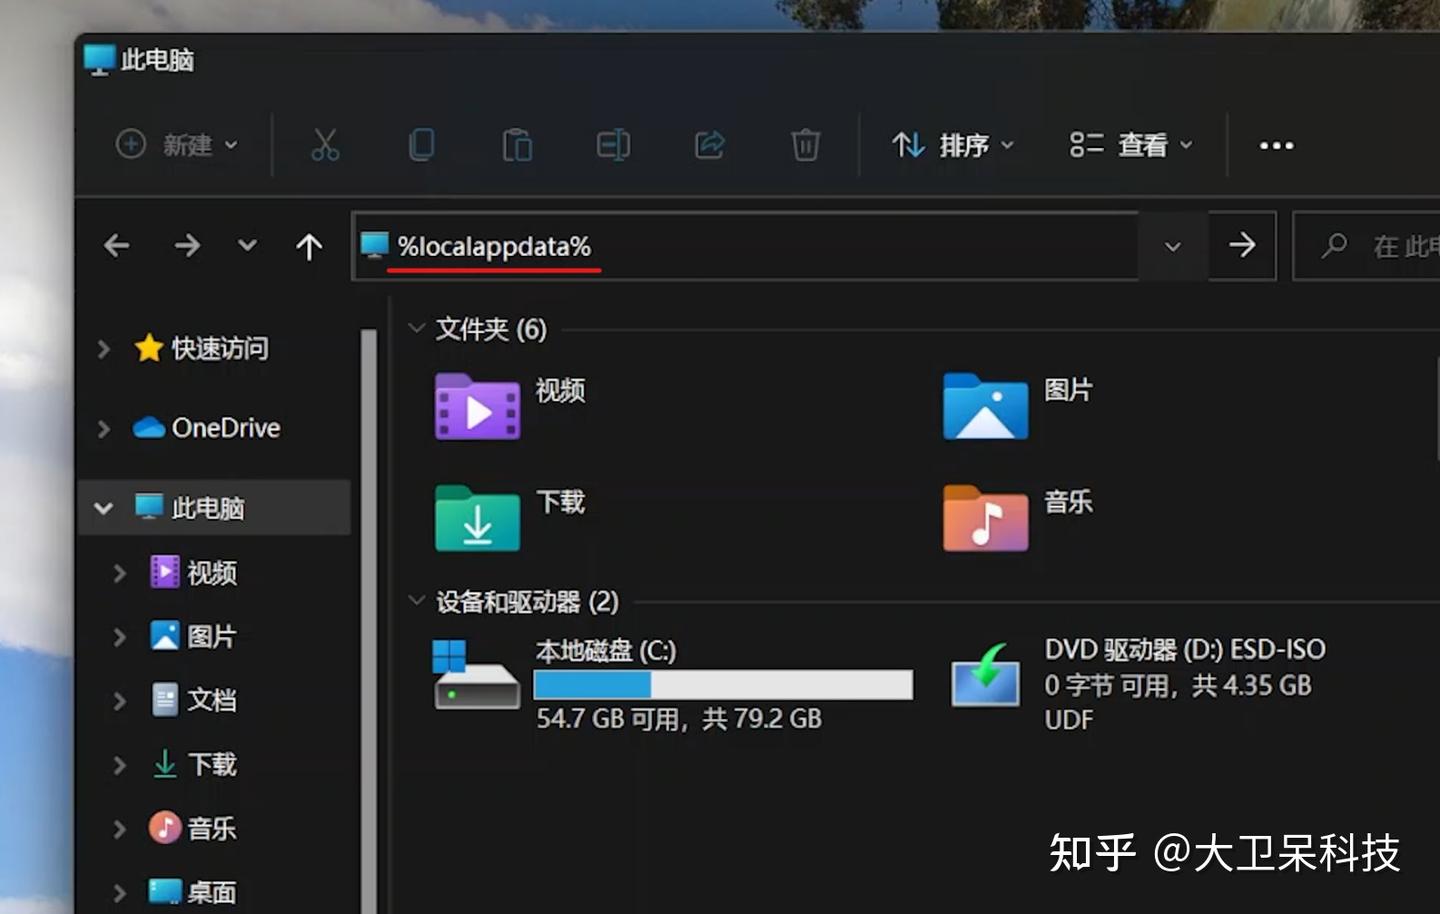The height and width of the screenshot is (914, 1440).
Task: Open the 查看 view dropdown
Action: click(x=1131, y=145)
